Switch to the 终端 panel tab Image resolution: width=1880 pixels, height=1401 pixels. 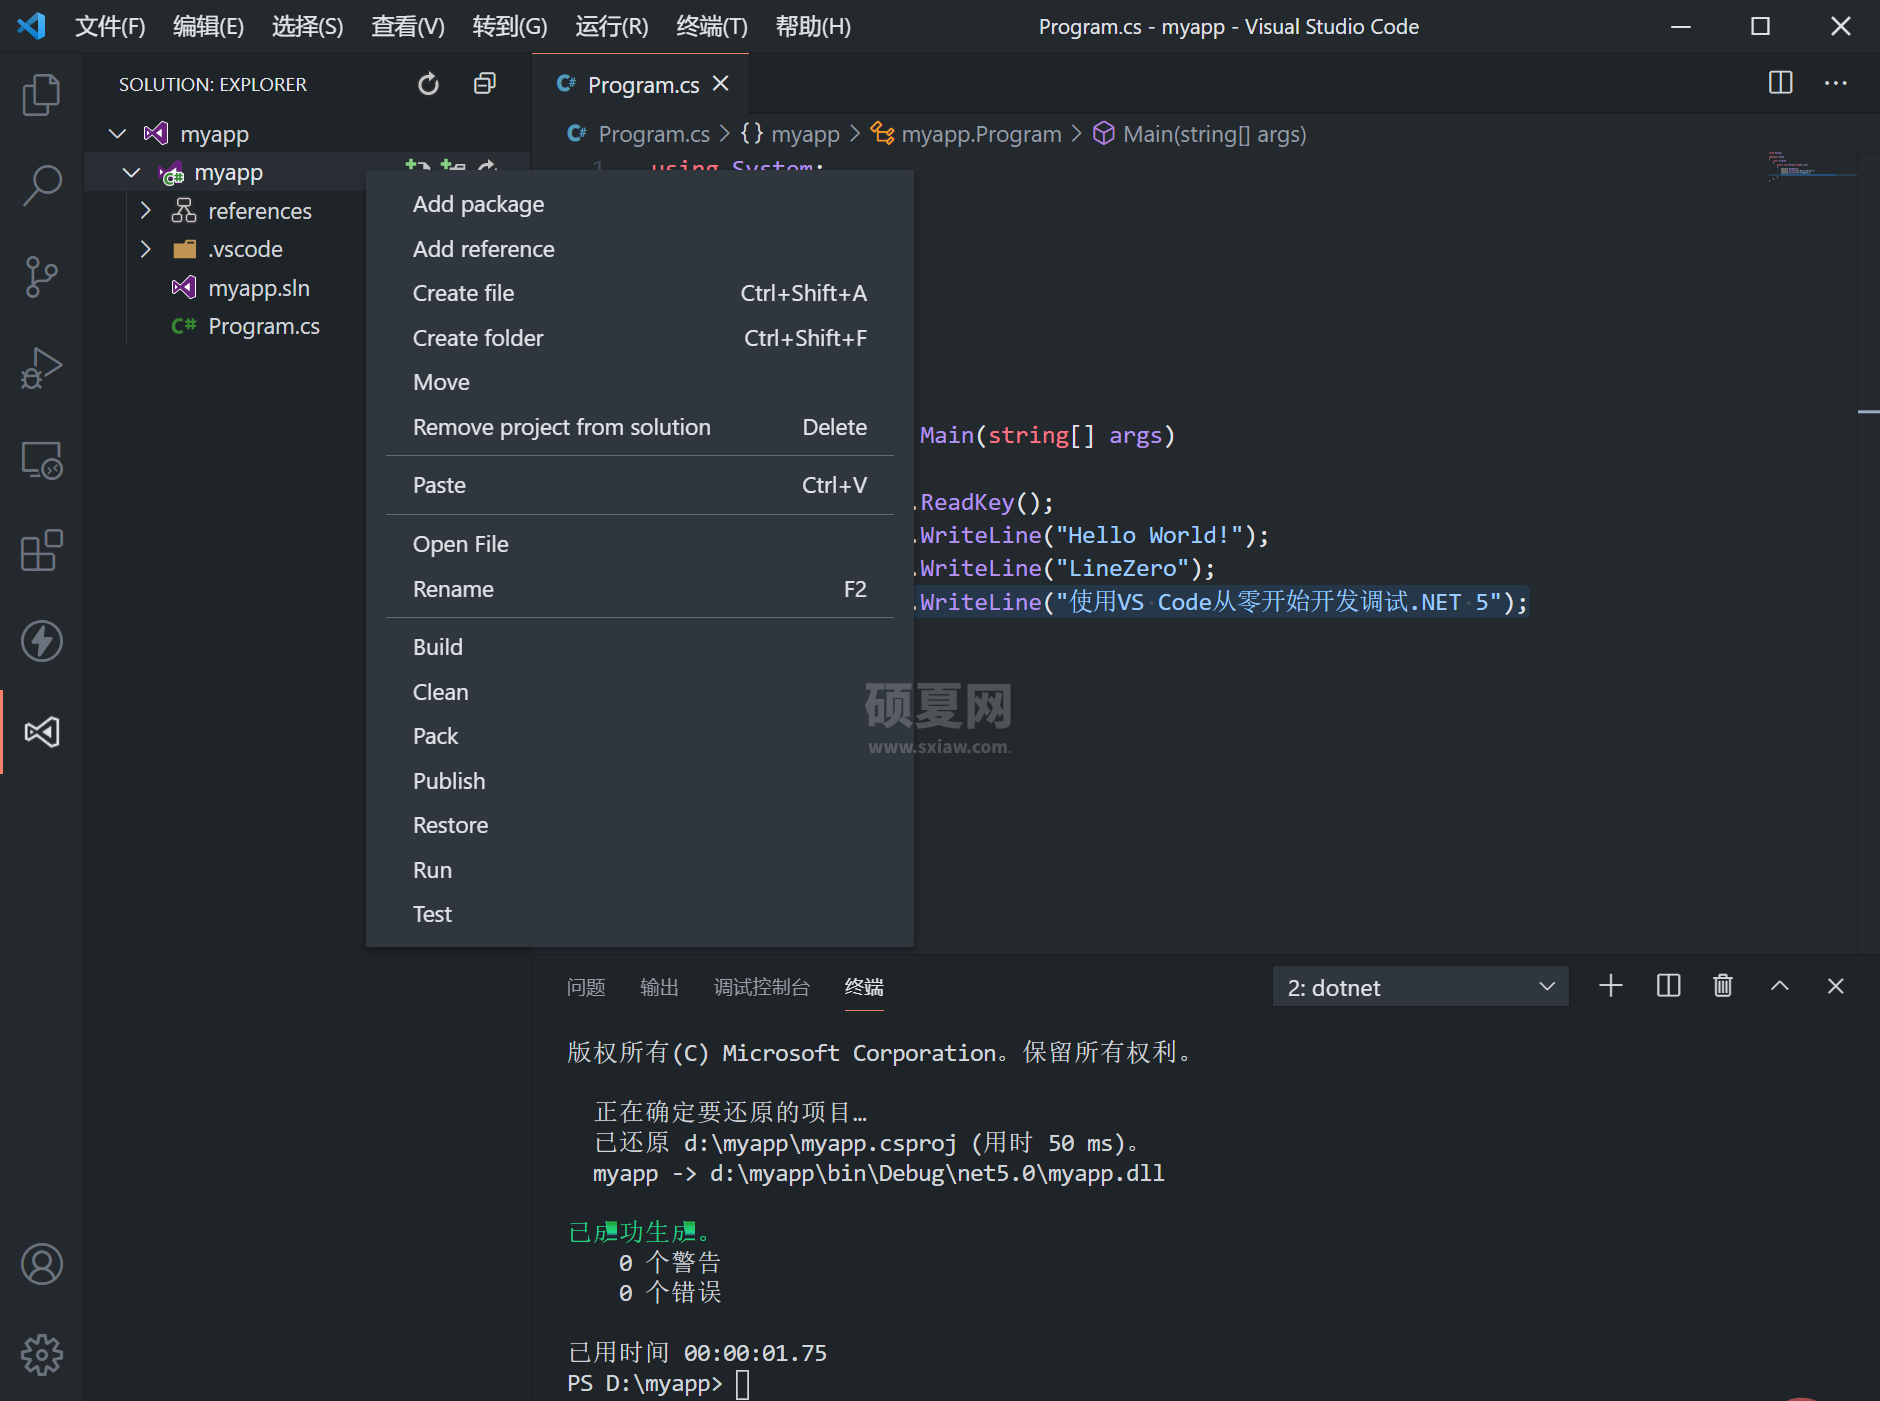pos(864,987)
